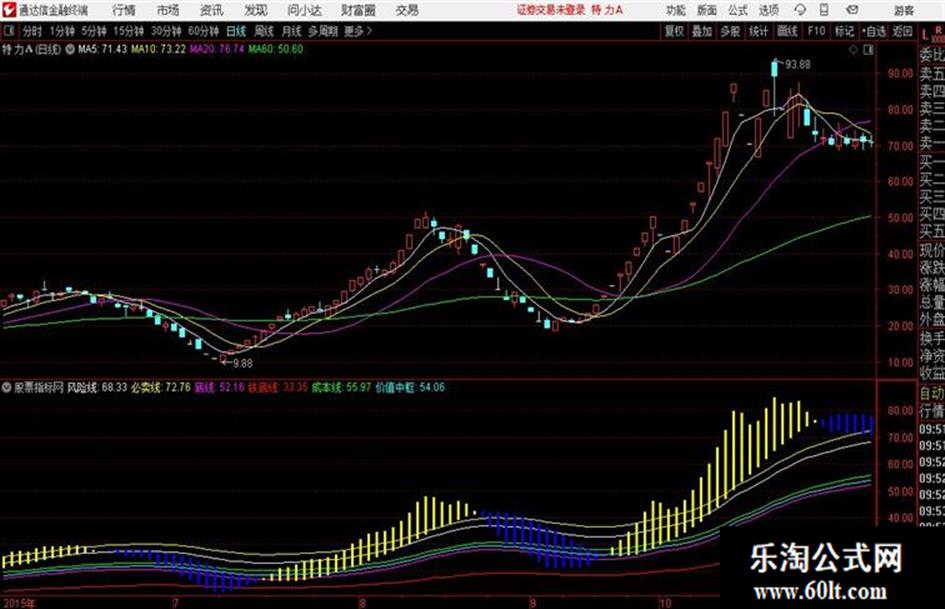The image size is (945, 609).
Task: Expand the main chart indicator dropdown next to 特力A
Action: [x=70, y=49]
